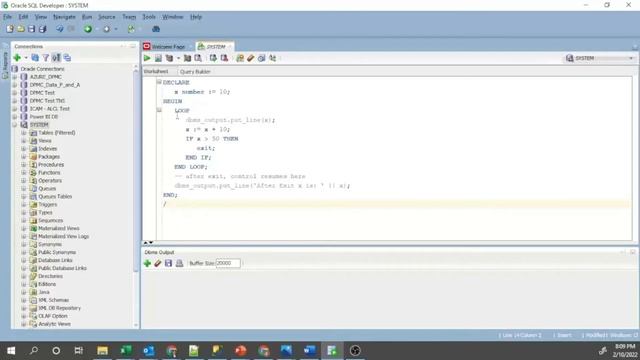
Task: Click the Save icon in main toolbar
Action: click(x=31, y=29)
